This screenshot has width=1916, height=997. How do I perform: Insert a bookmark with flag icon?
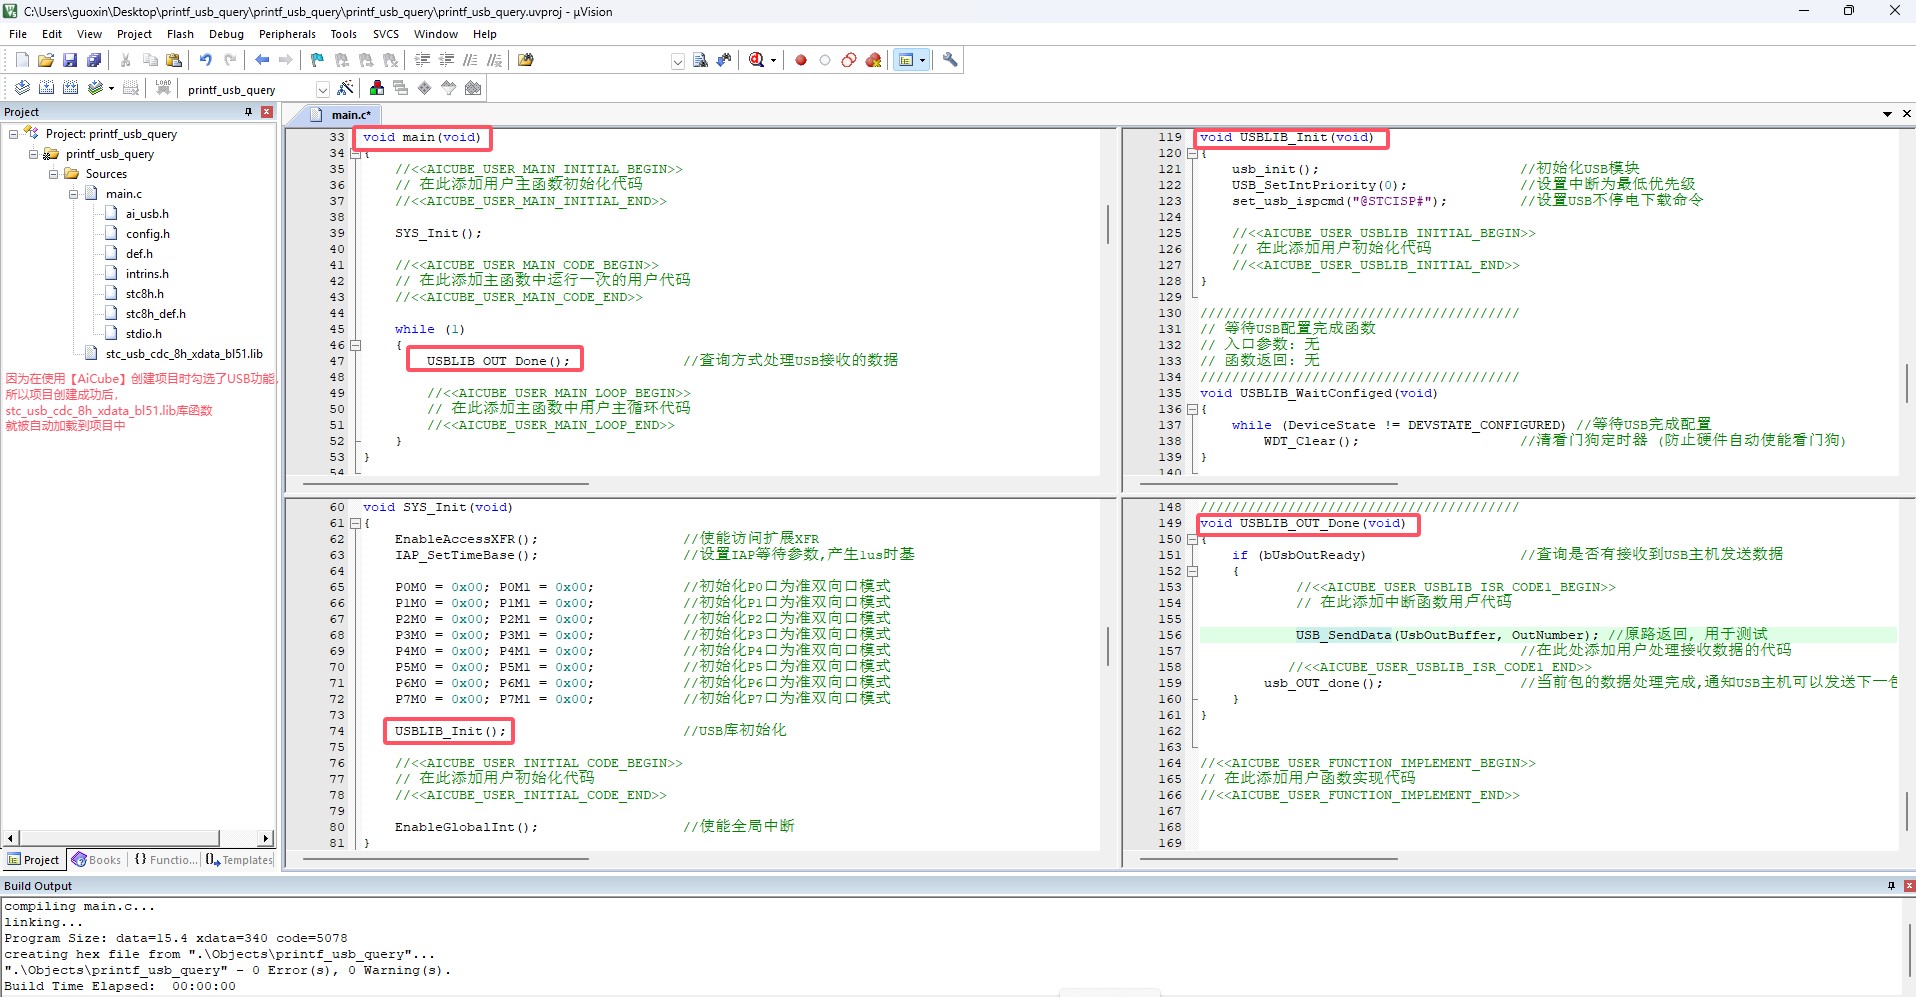tap(318, 60)
